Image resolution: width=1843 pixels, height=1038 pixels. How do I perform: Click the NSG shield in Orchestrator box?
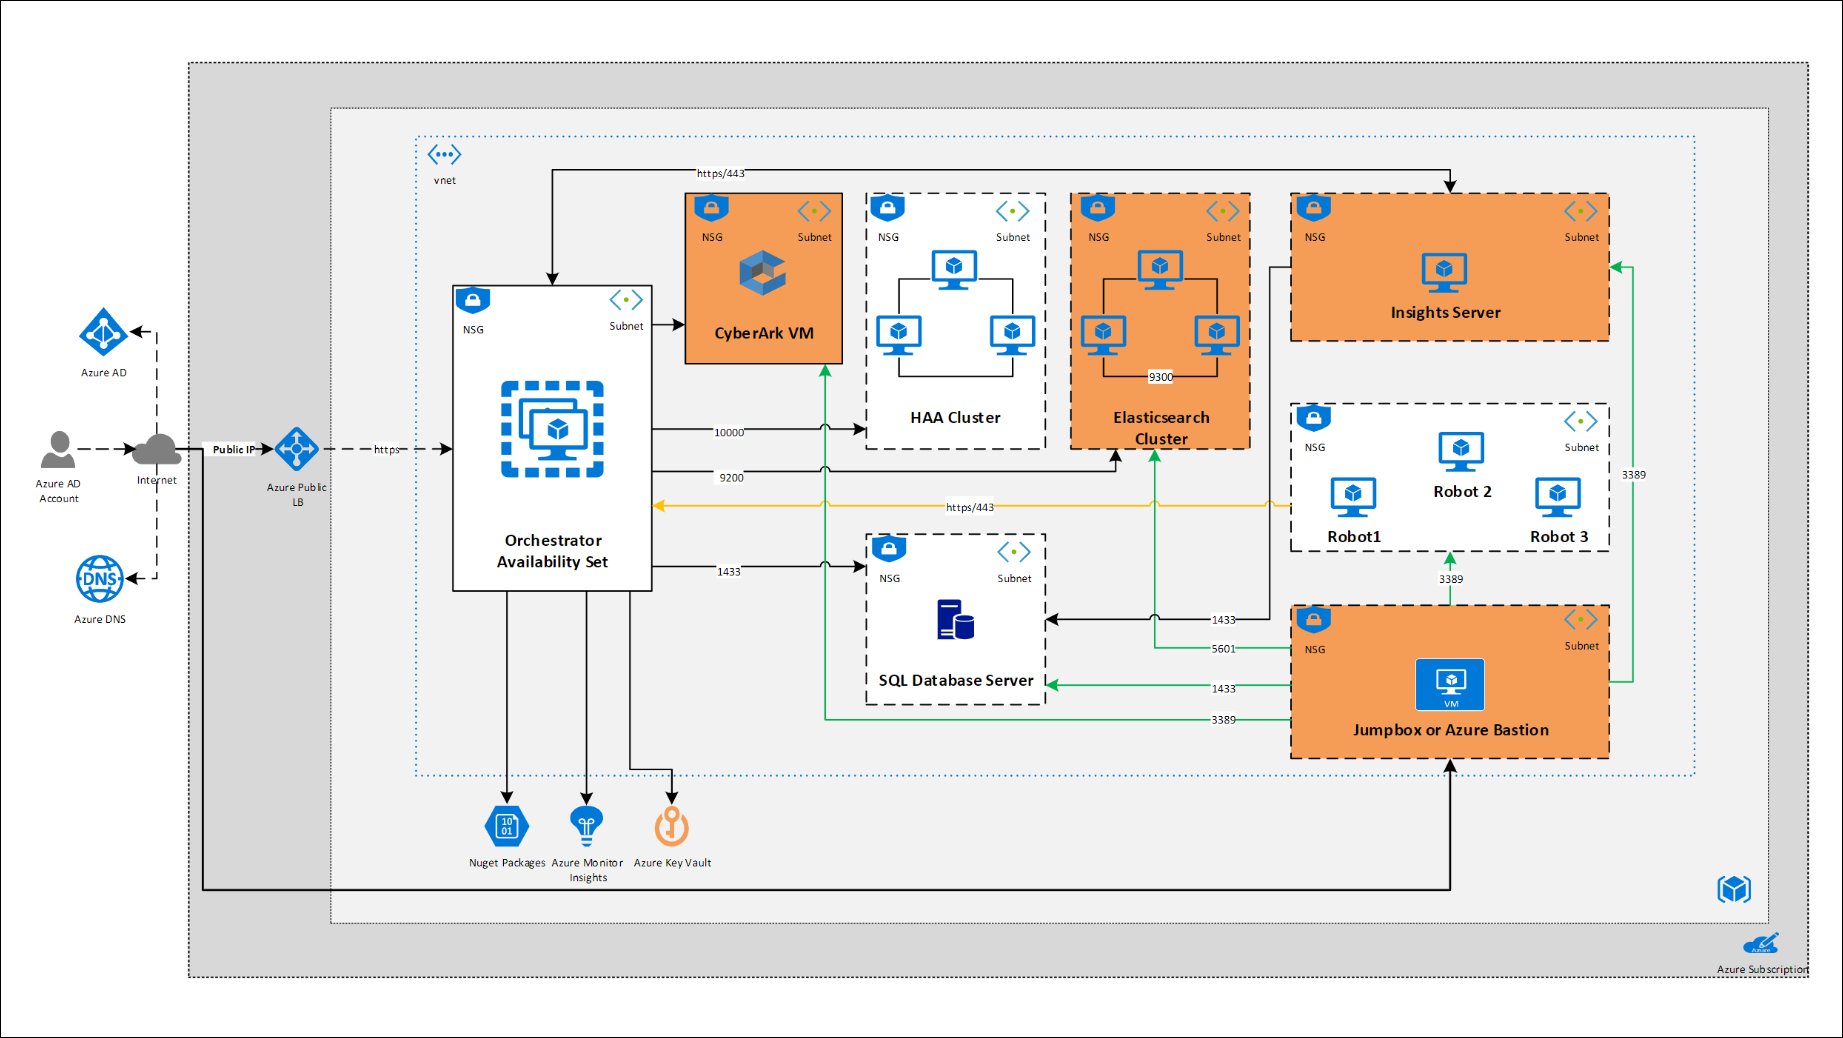point(472,300)
